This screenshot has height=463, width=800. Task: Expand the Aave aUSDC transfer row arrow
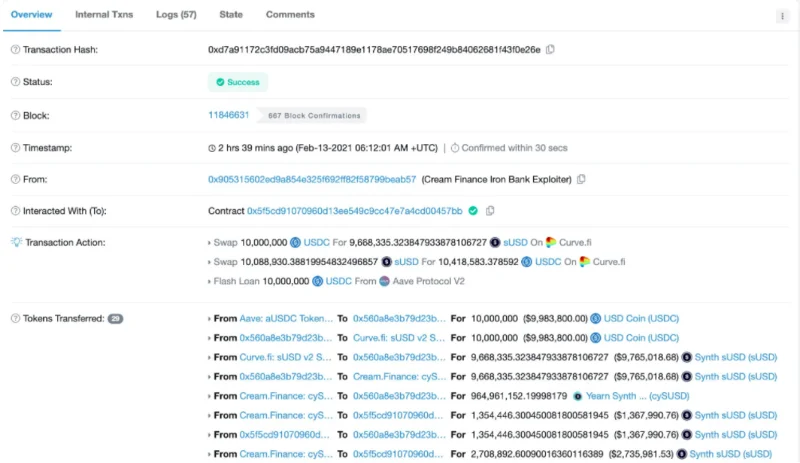coord(209,319)
